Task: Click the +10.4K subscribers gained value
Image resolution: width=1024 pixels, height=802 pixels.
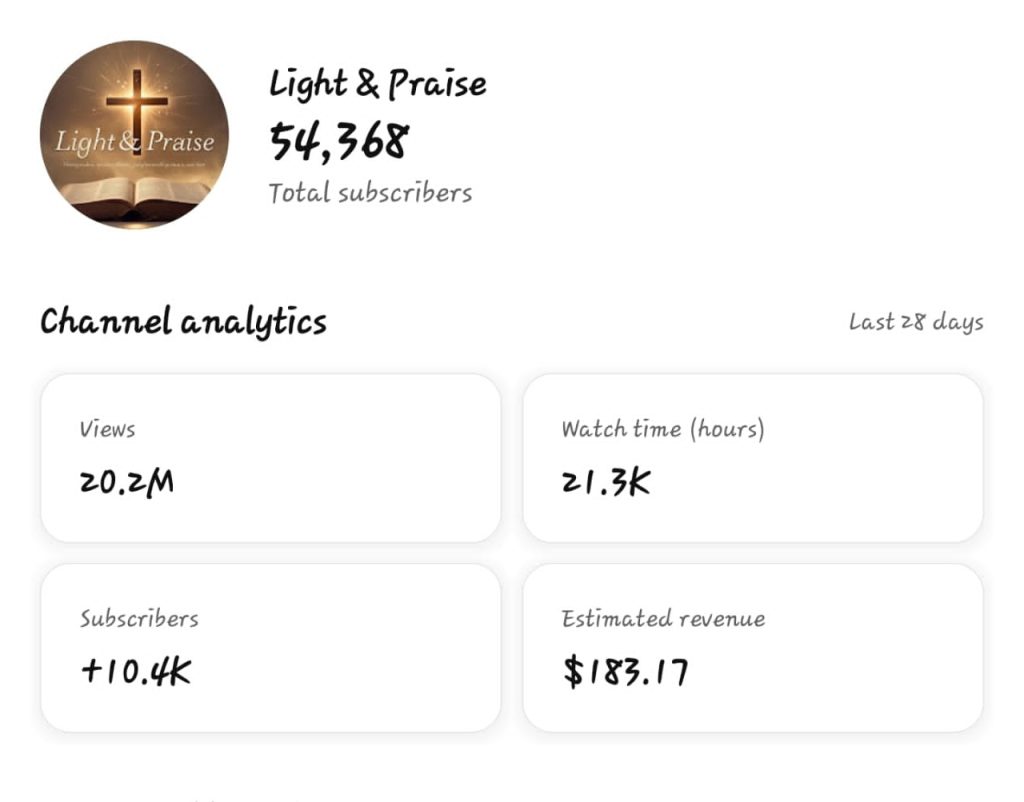Action: pyautogui.click(x=136, y=672)
